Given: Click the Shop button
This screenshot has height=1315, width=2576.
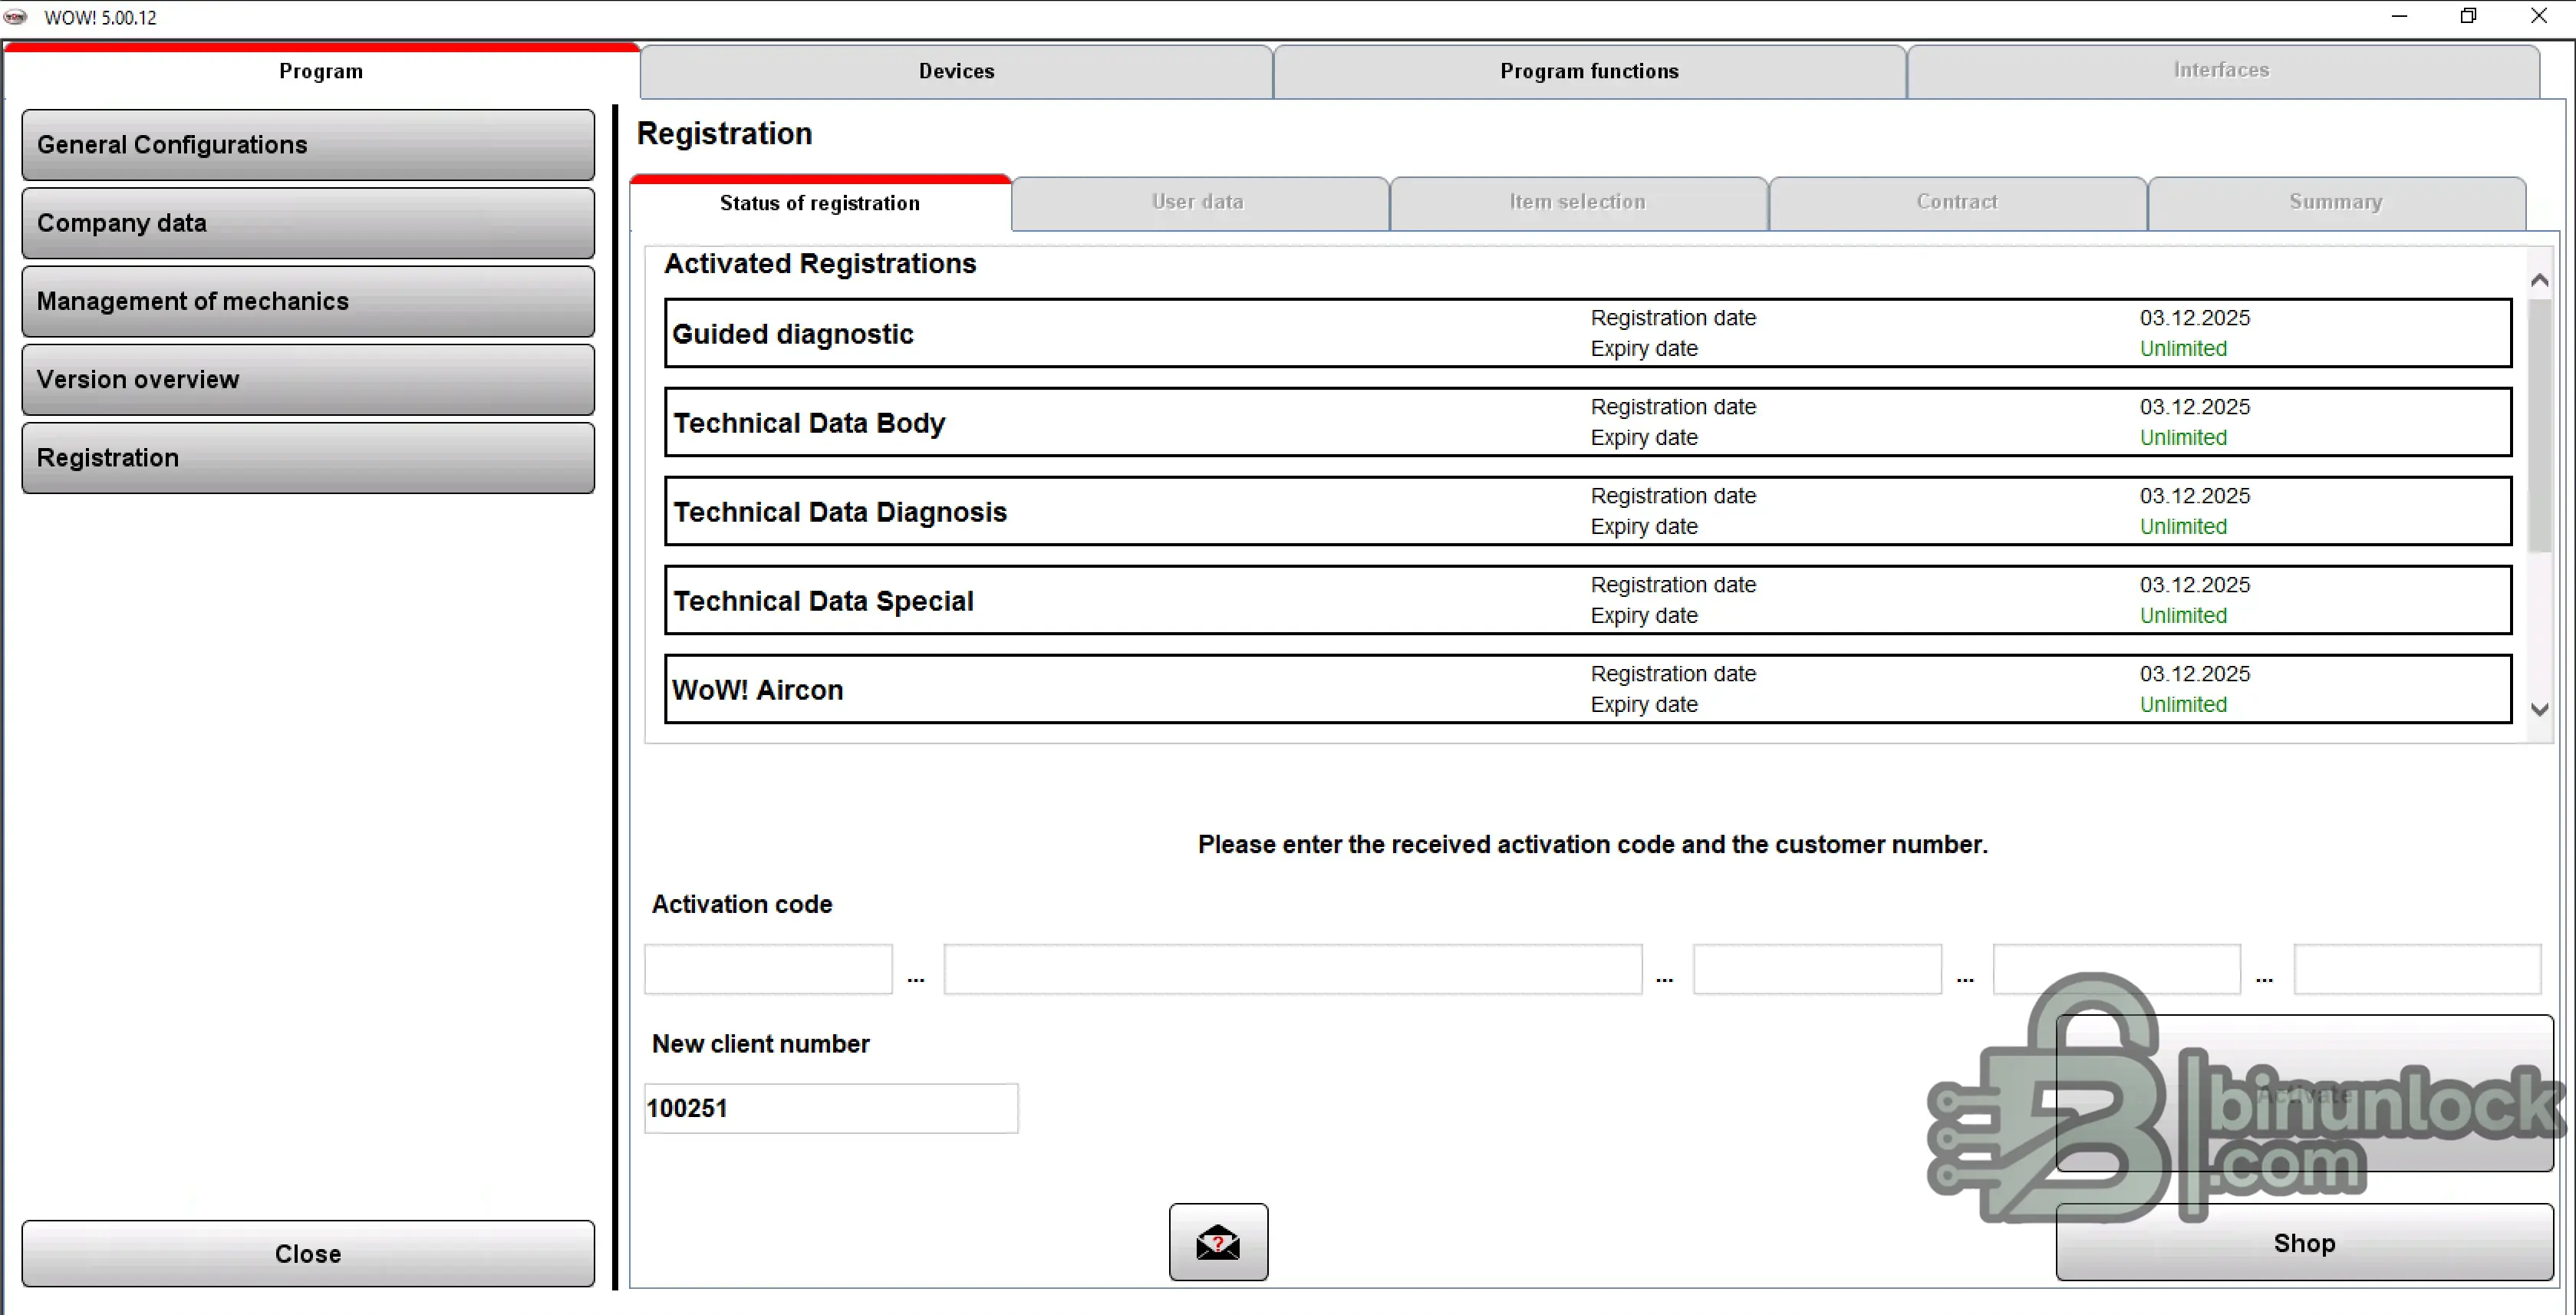Looking at the screenshot, I should 2304,1242.
